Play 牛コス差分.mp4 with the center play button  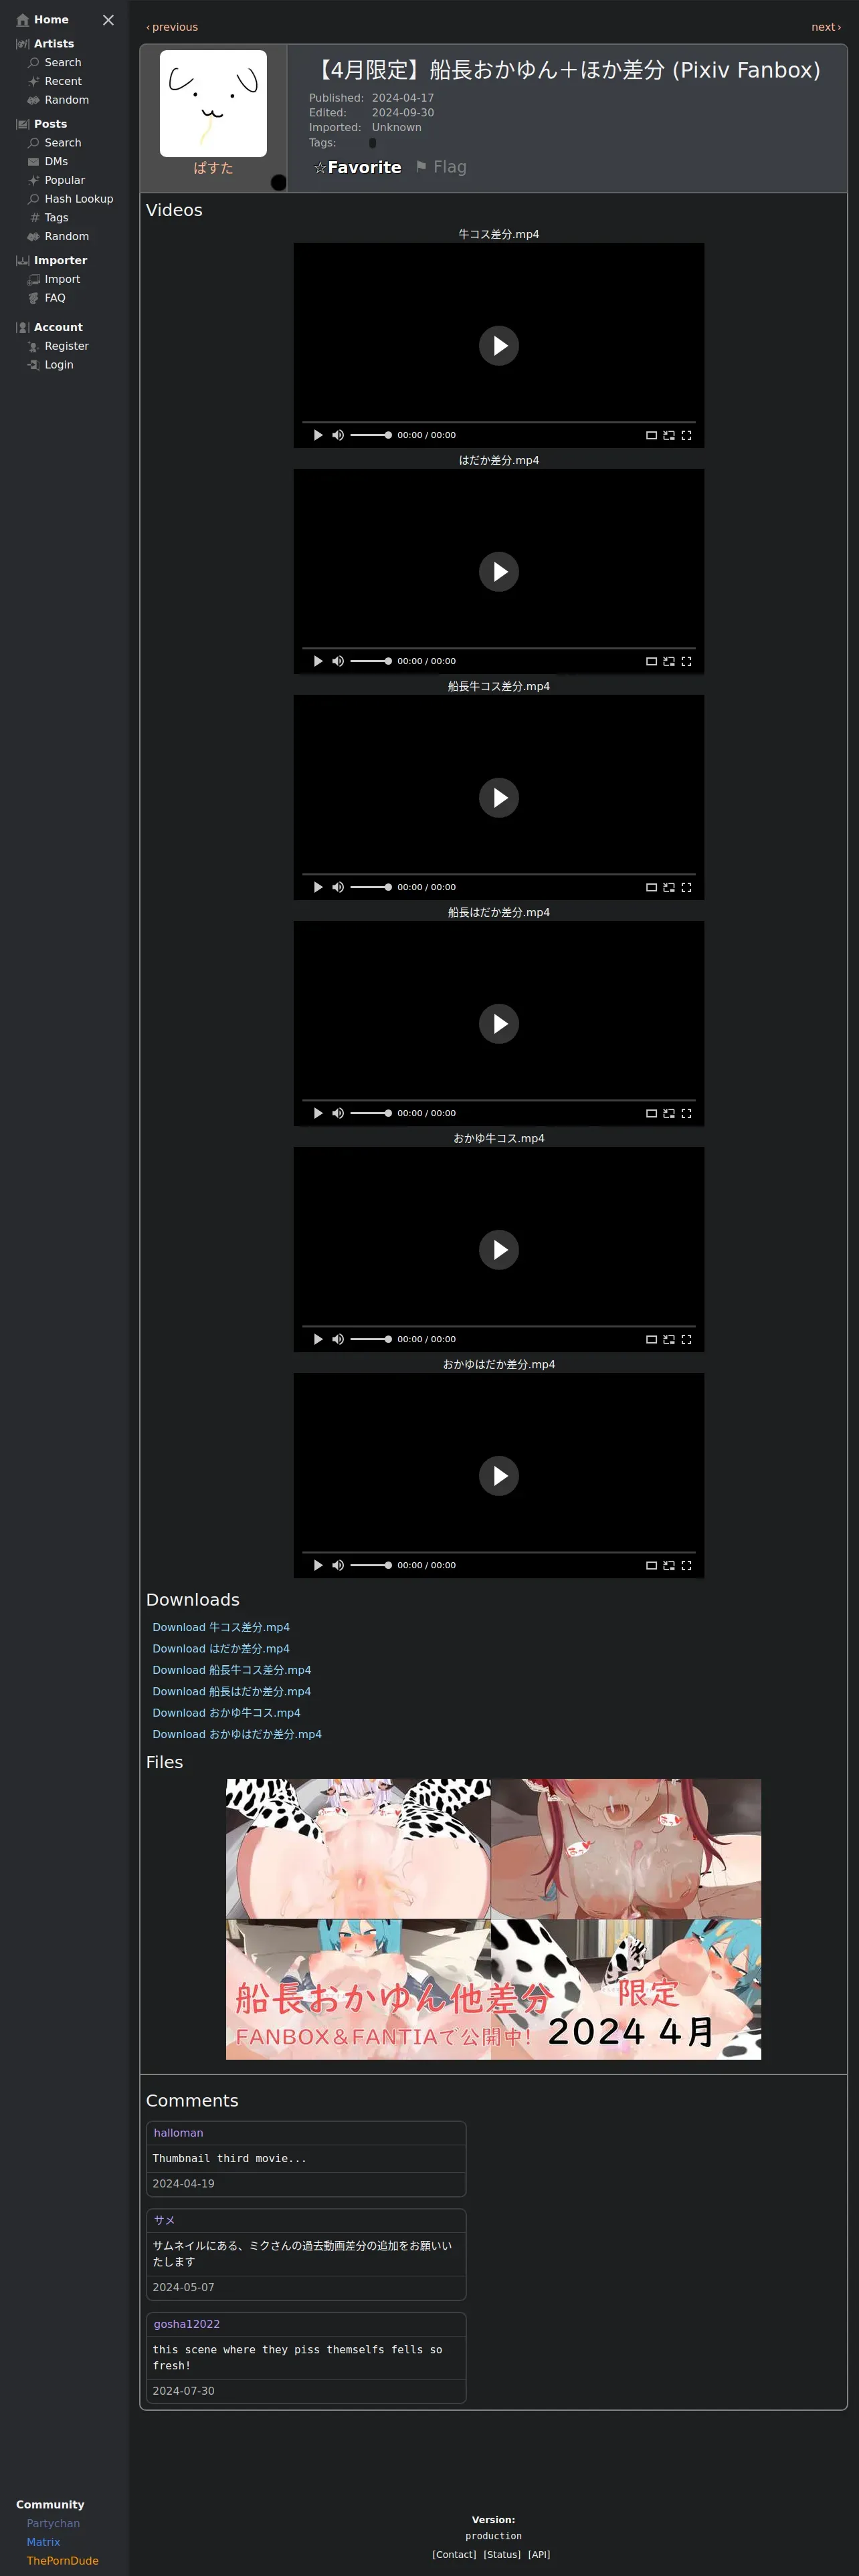(499, 346)
